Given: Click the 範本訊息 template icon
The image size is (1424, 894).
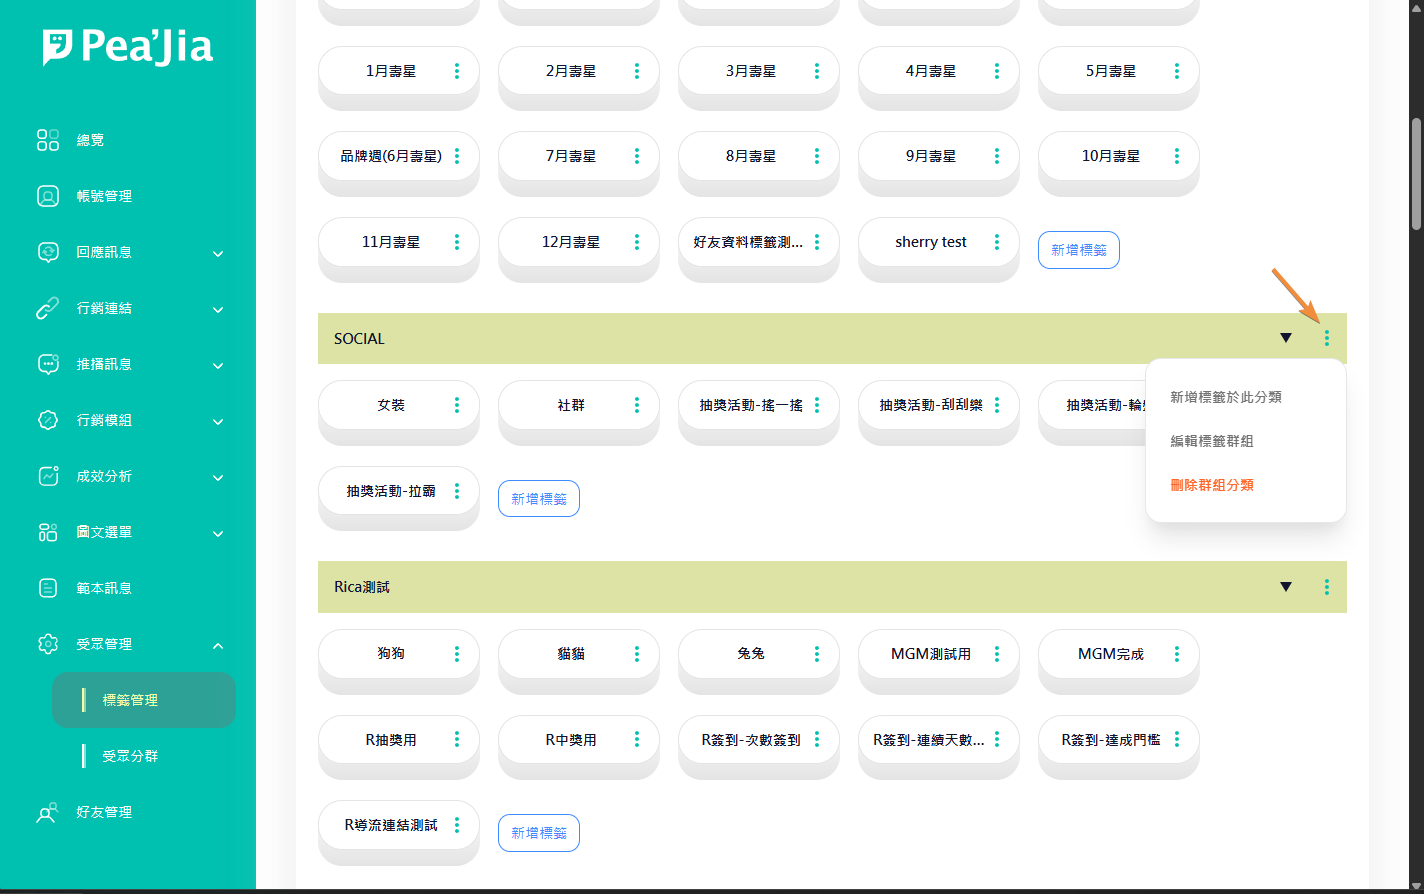Looking at the screenshot, I should pyautogui.click(x=48, y=588).
